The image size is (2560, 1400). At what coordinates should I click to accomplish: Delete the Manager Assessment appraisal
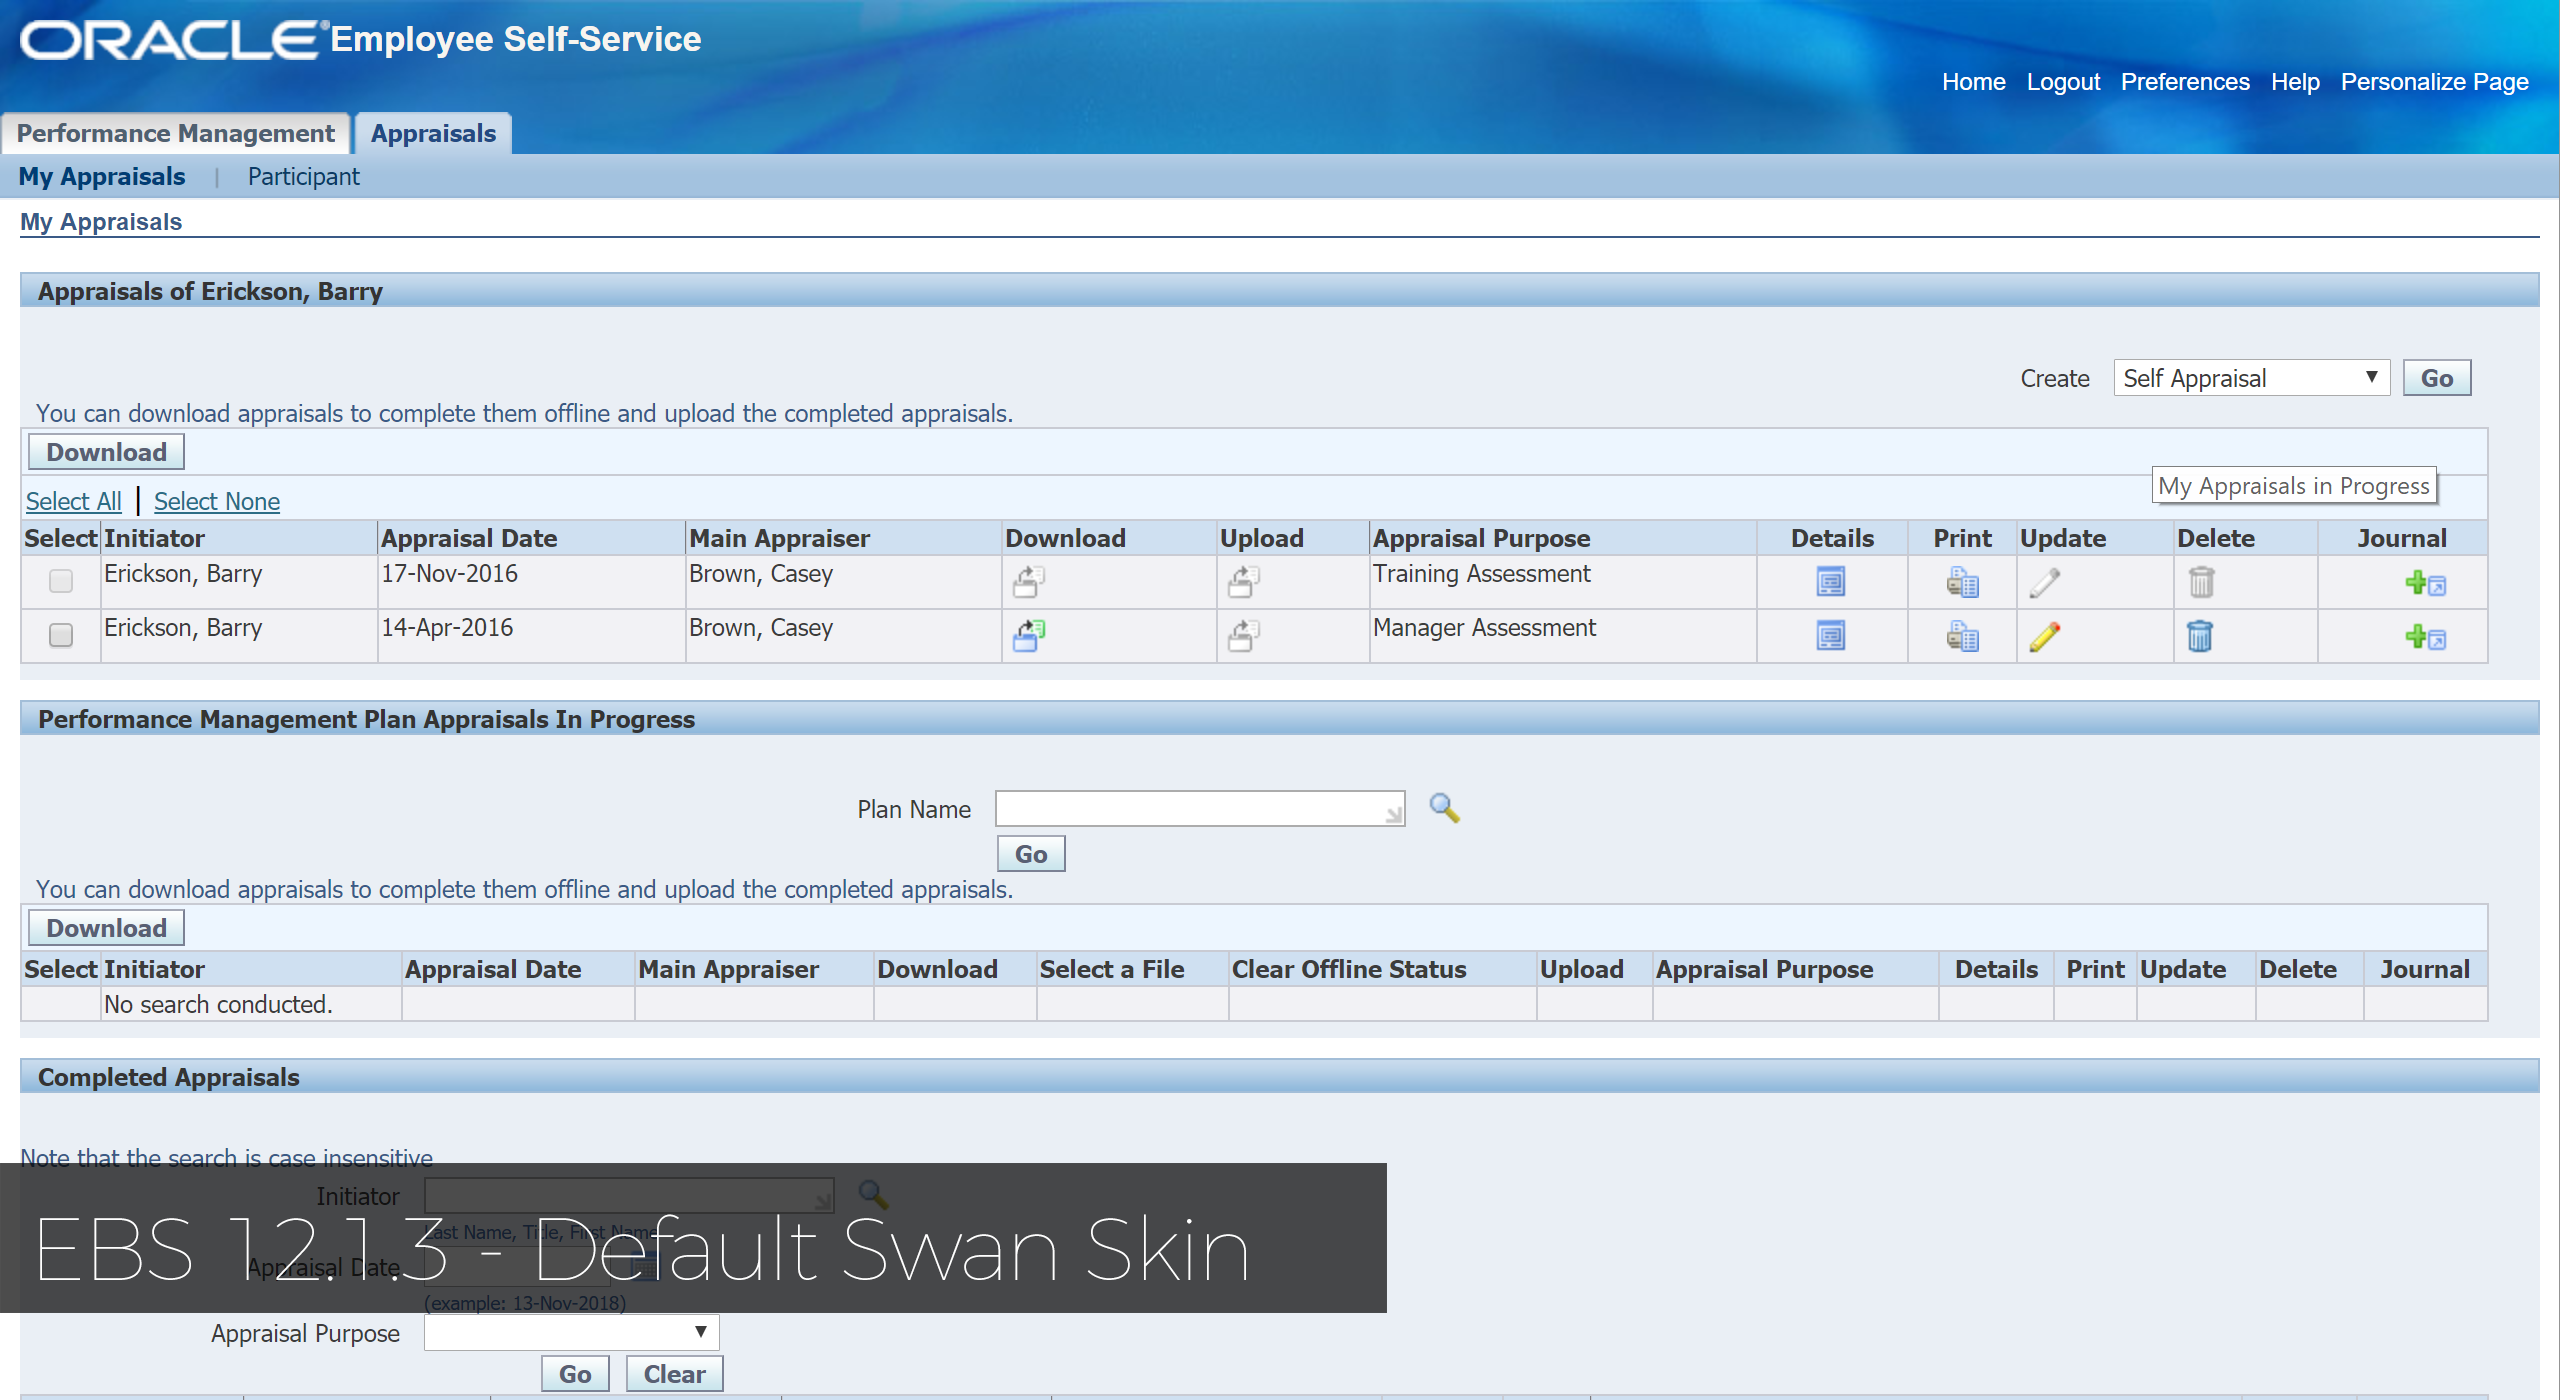point(2200,636)
